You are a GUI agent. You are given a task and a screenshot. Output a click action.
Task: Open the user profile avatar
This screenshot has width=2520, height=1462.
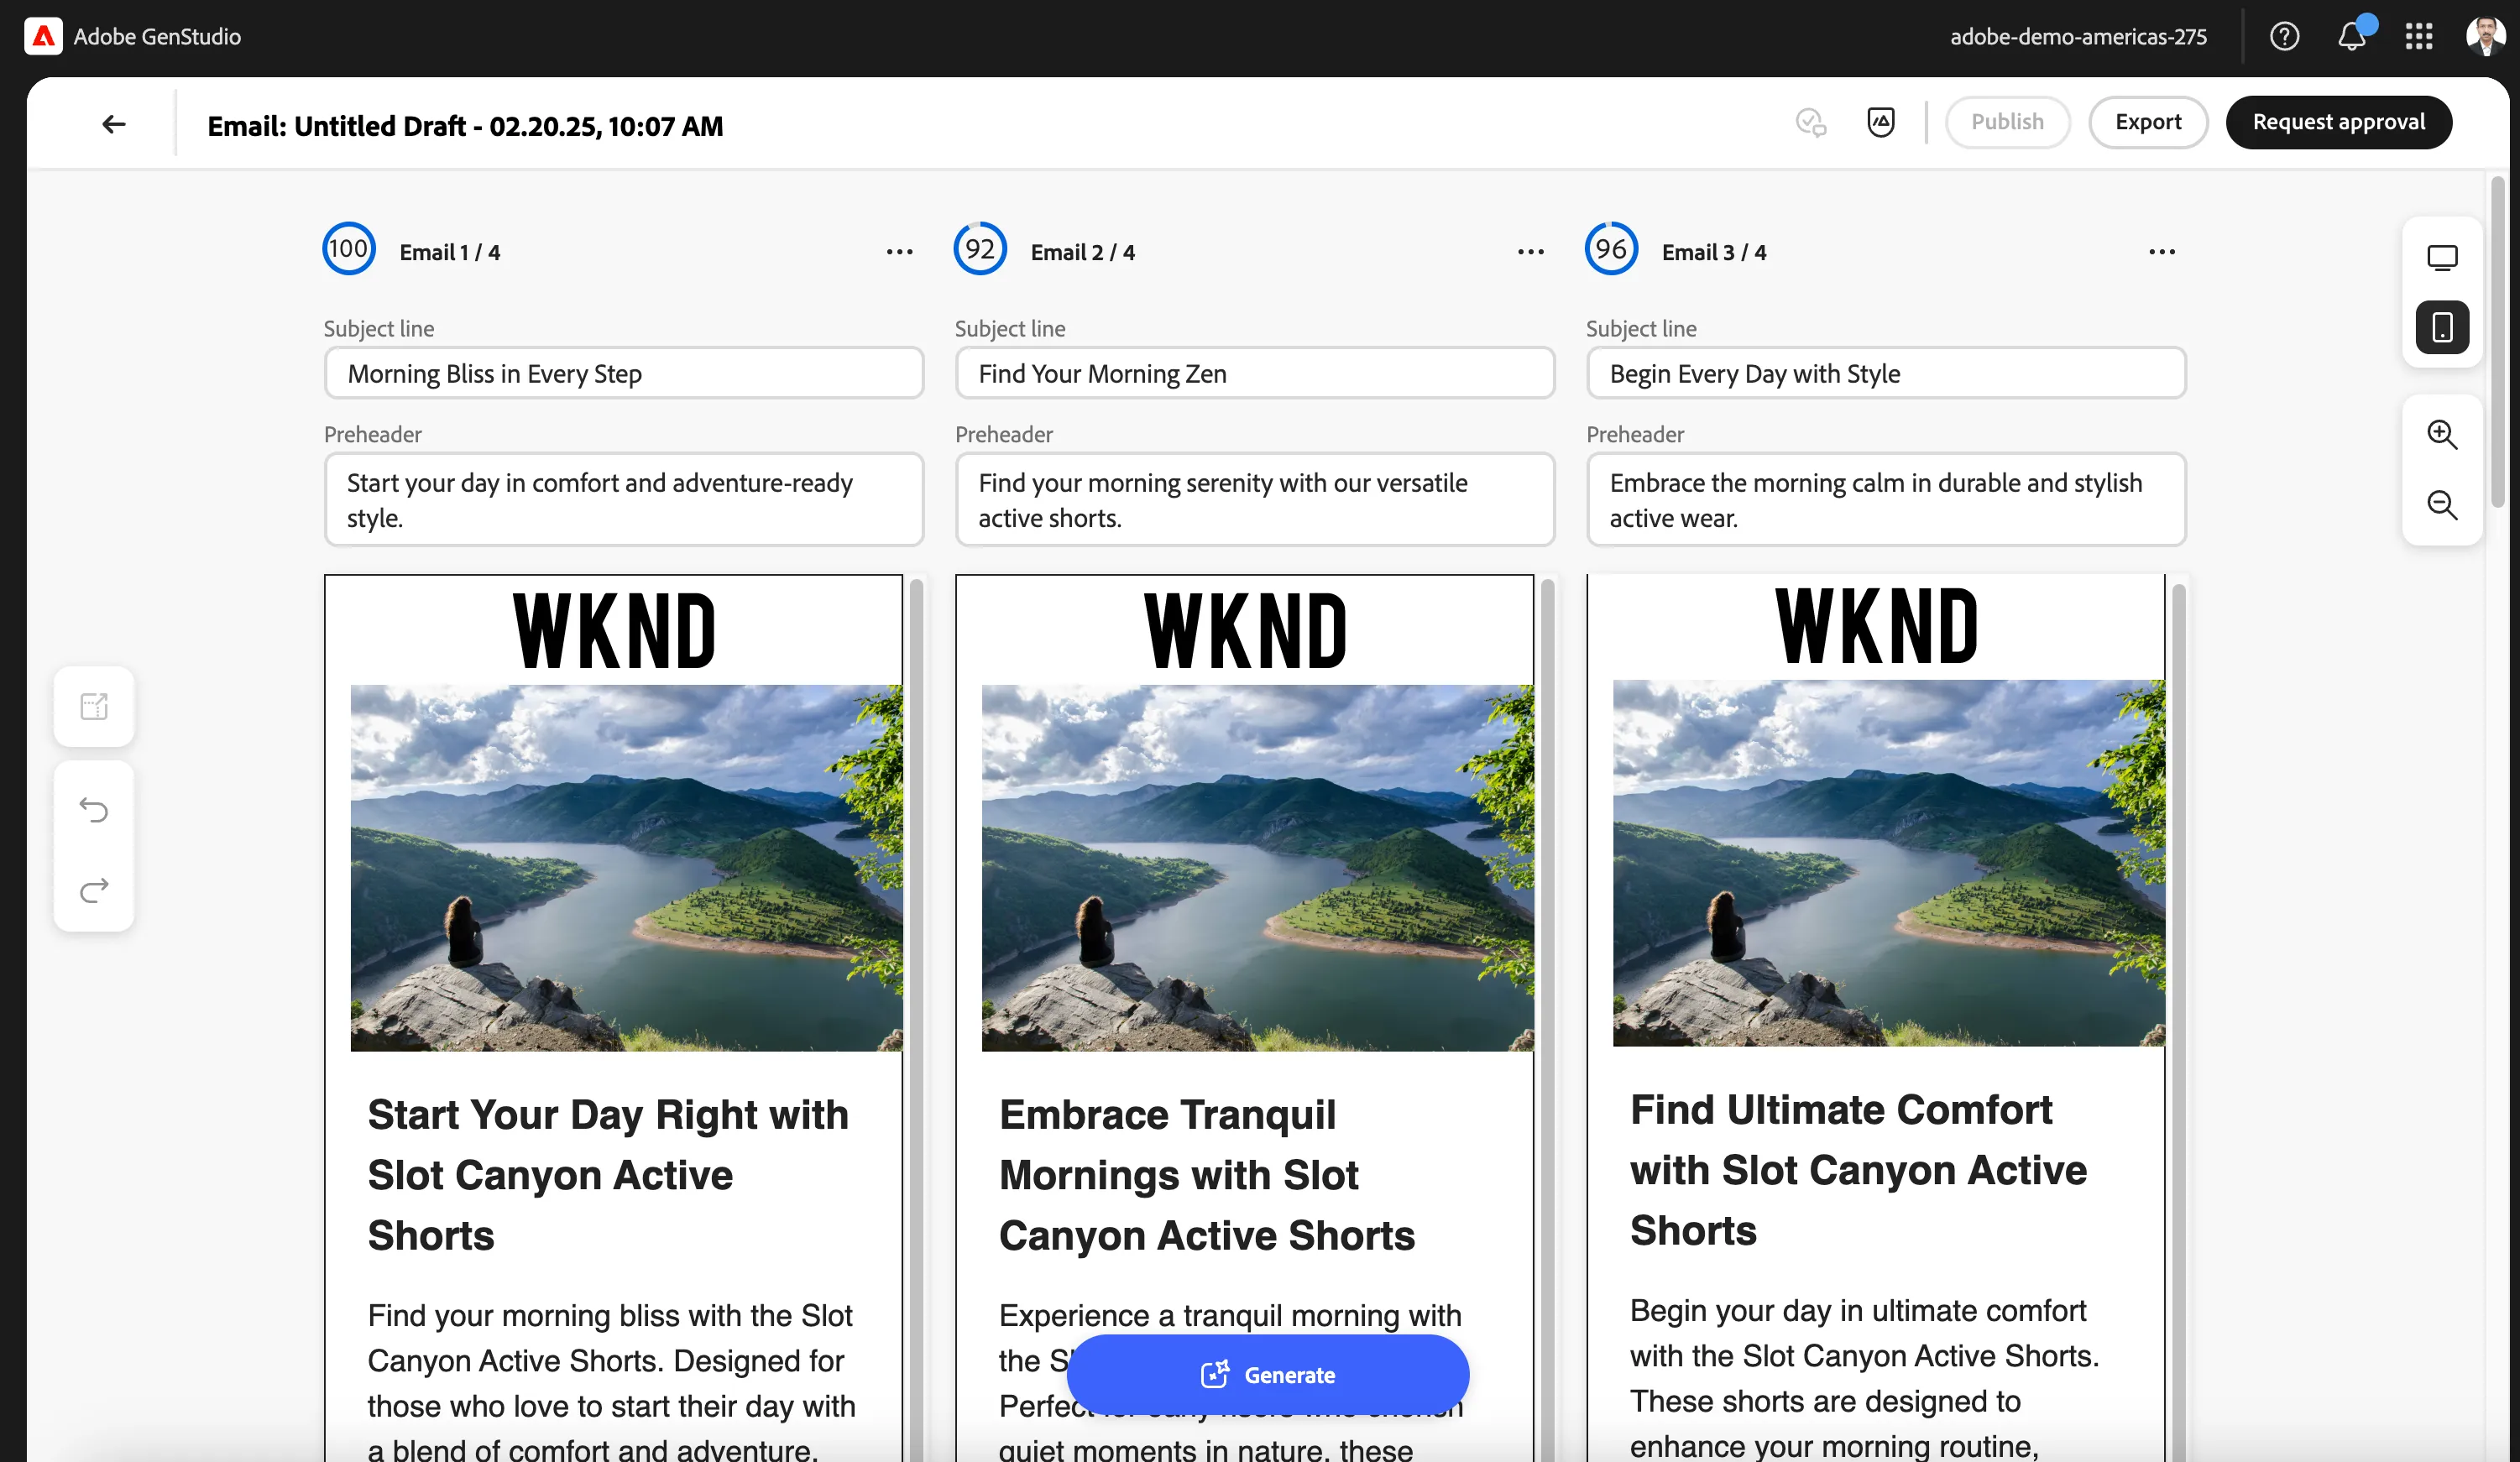pos(2485,37)
